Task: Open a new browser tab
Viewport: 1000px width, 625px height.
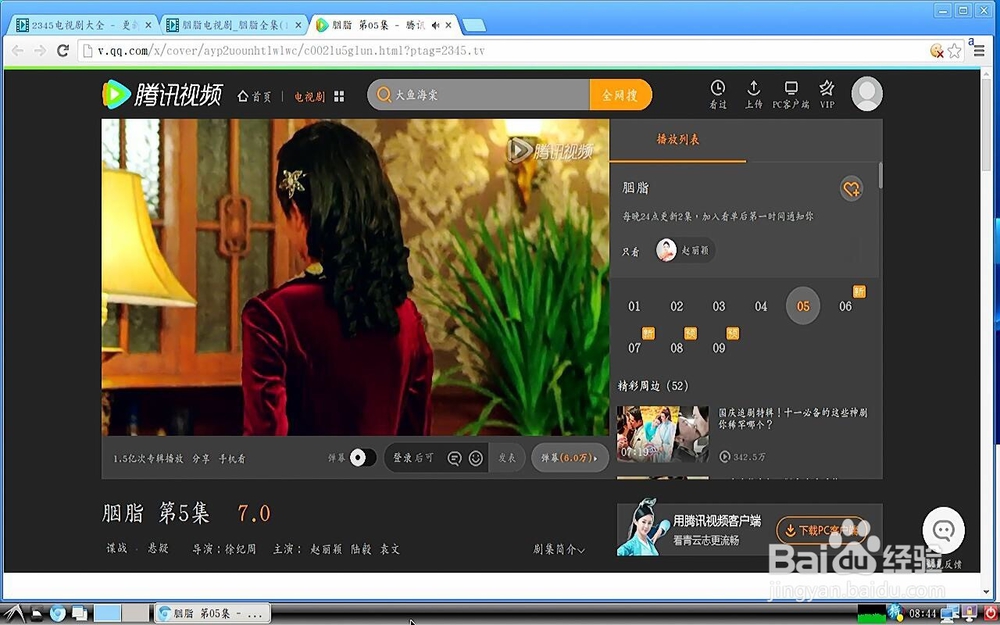Action: [473, 26]
